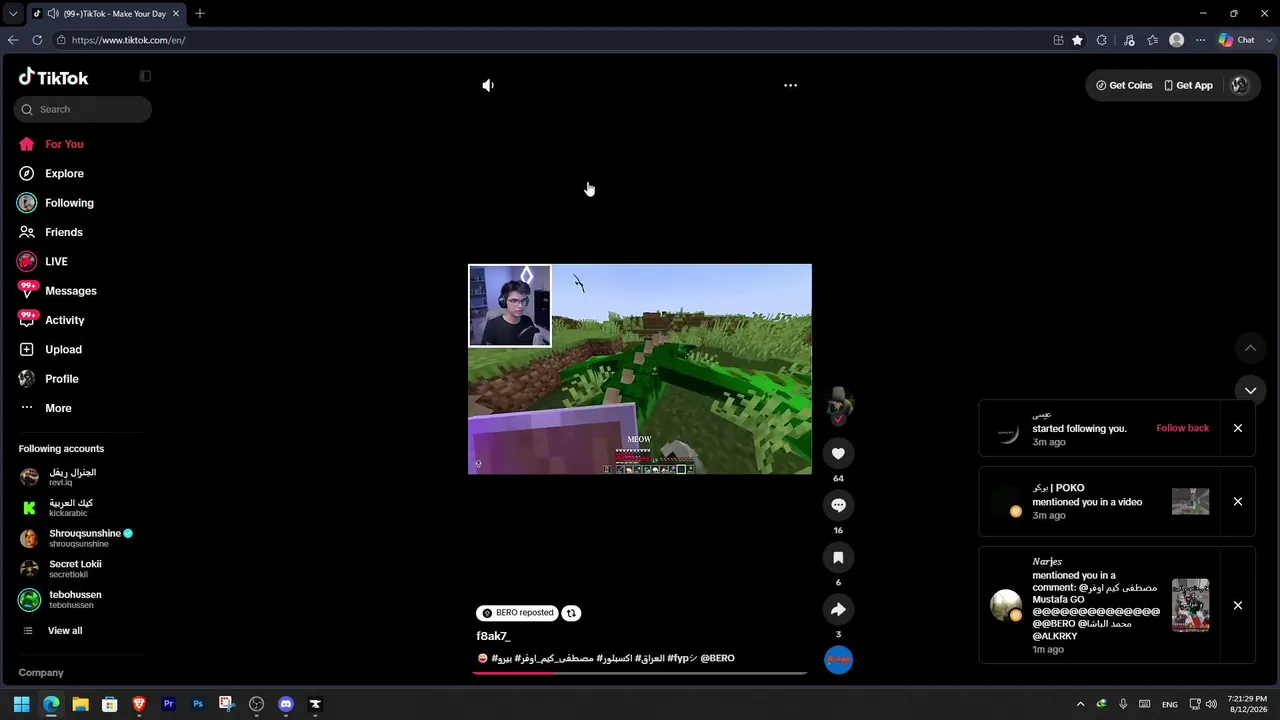This screenshot has height=720, width=1280.
Task: Open the POKO mentioned video thumbnail
Action: 1190,502
